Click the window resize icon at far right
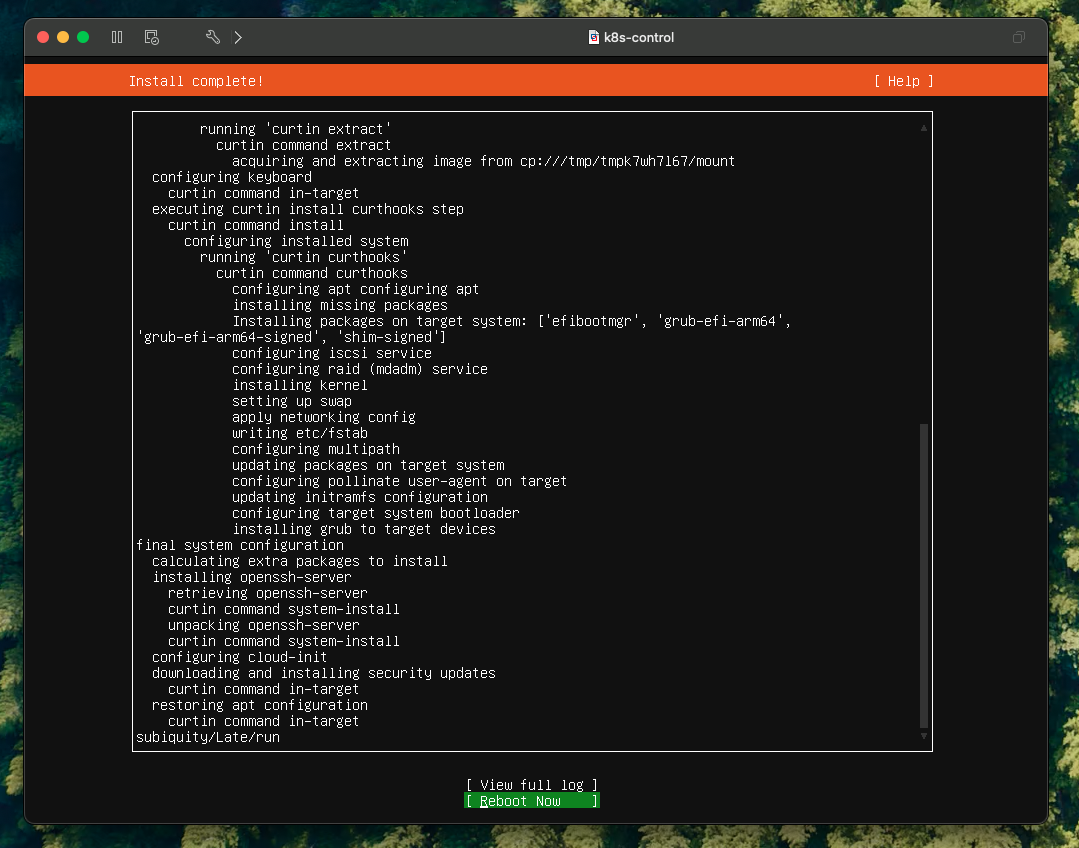The image size is (1079, 848). pyautogui.click(x=1018, y=38)
